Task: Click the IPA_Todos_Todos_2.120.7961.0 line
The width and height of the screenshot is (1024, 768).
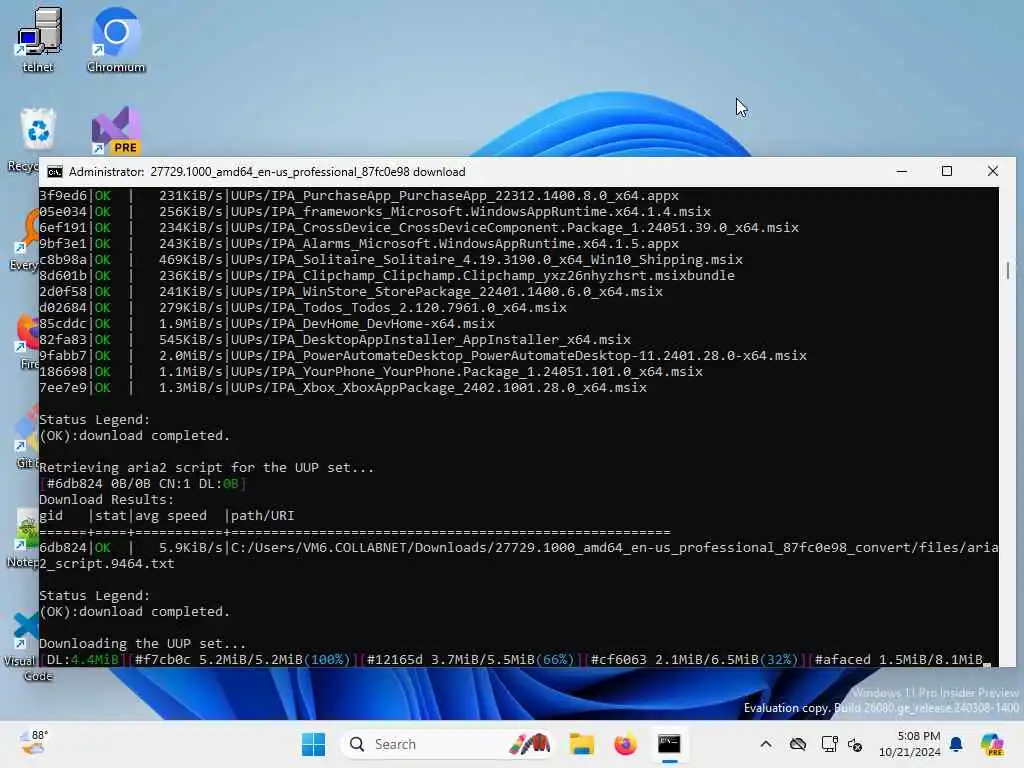Action: (x=303, y=308)
